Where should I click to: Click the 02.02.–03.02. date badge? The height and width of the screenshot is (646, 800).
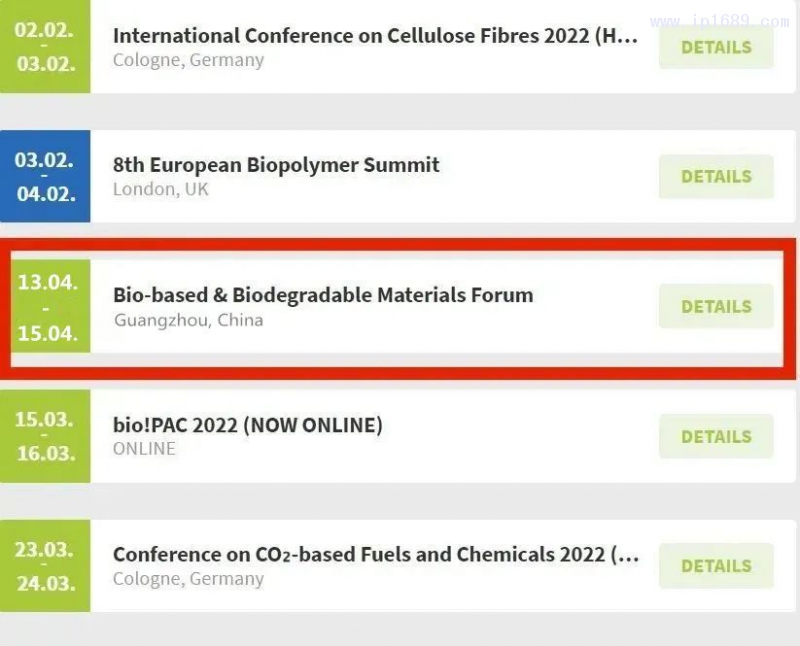[x=45, y=46]
